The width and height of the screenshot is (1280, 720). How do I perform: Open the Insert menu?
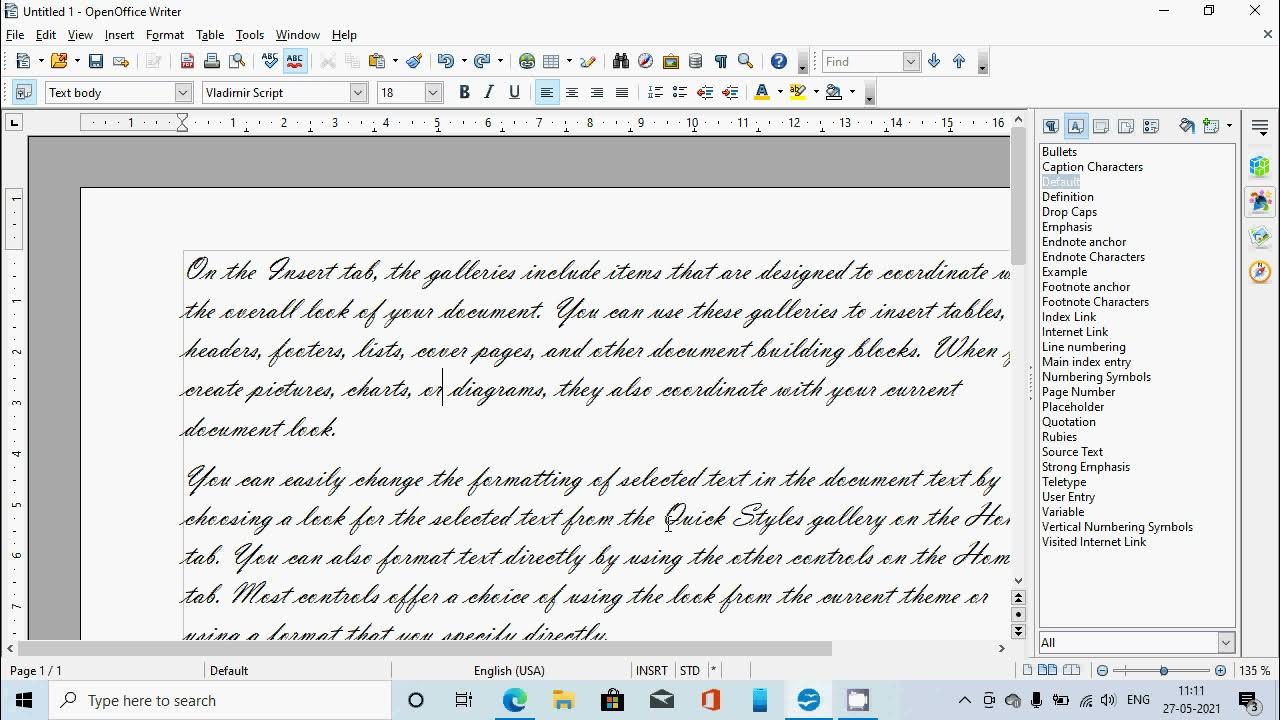(x=119, y=35)
